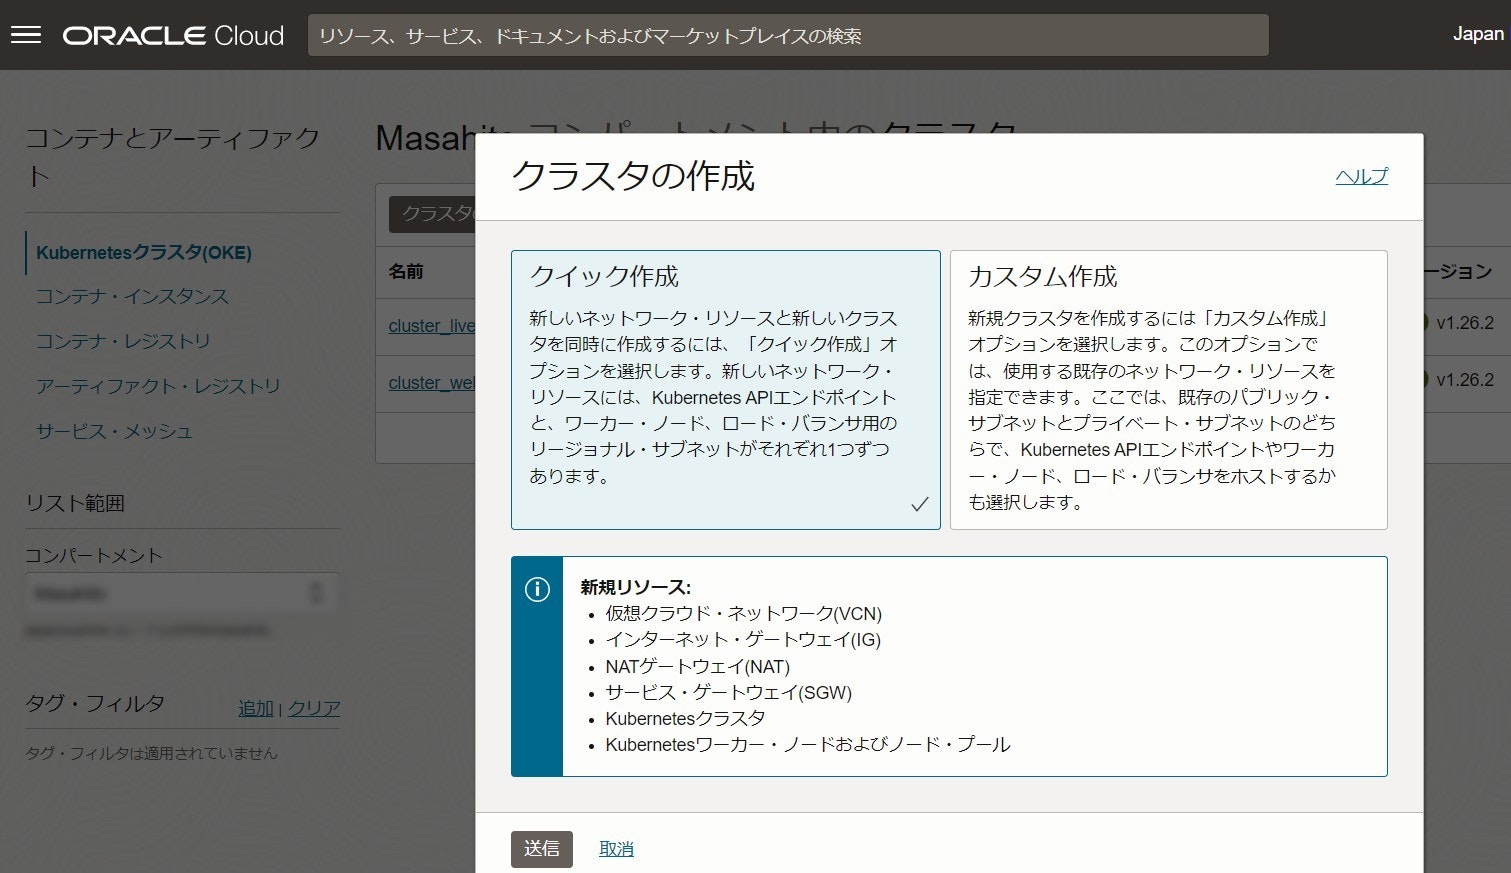The image size is (1511, 873).
Task: Open アーティファクト・レジストリ in the sidebar
Action: (158, 386)
